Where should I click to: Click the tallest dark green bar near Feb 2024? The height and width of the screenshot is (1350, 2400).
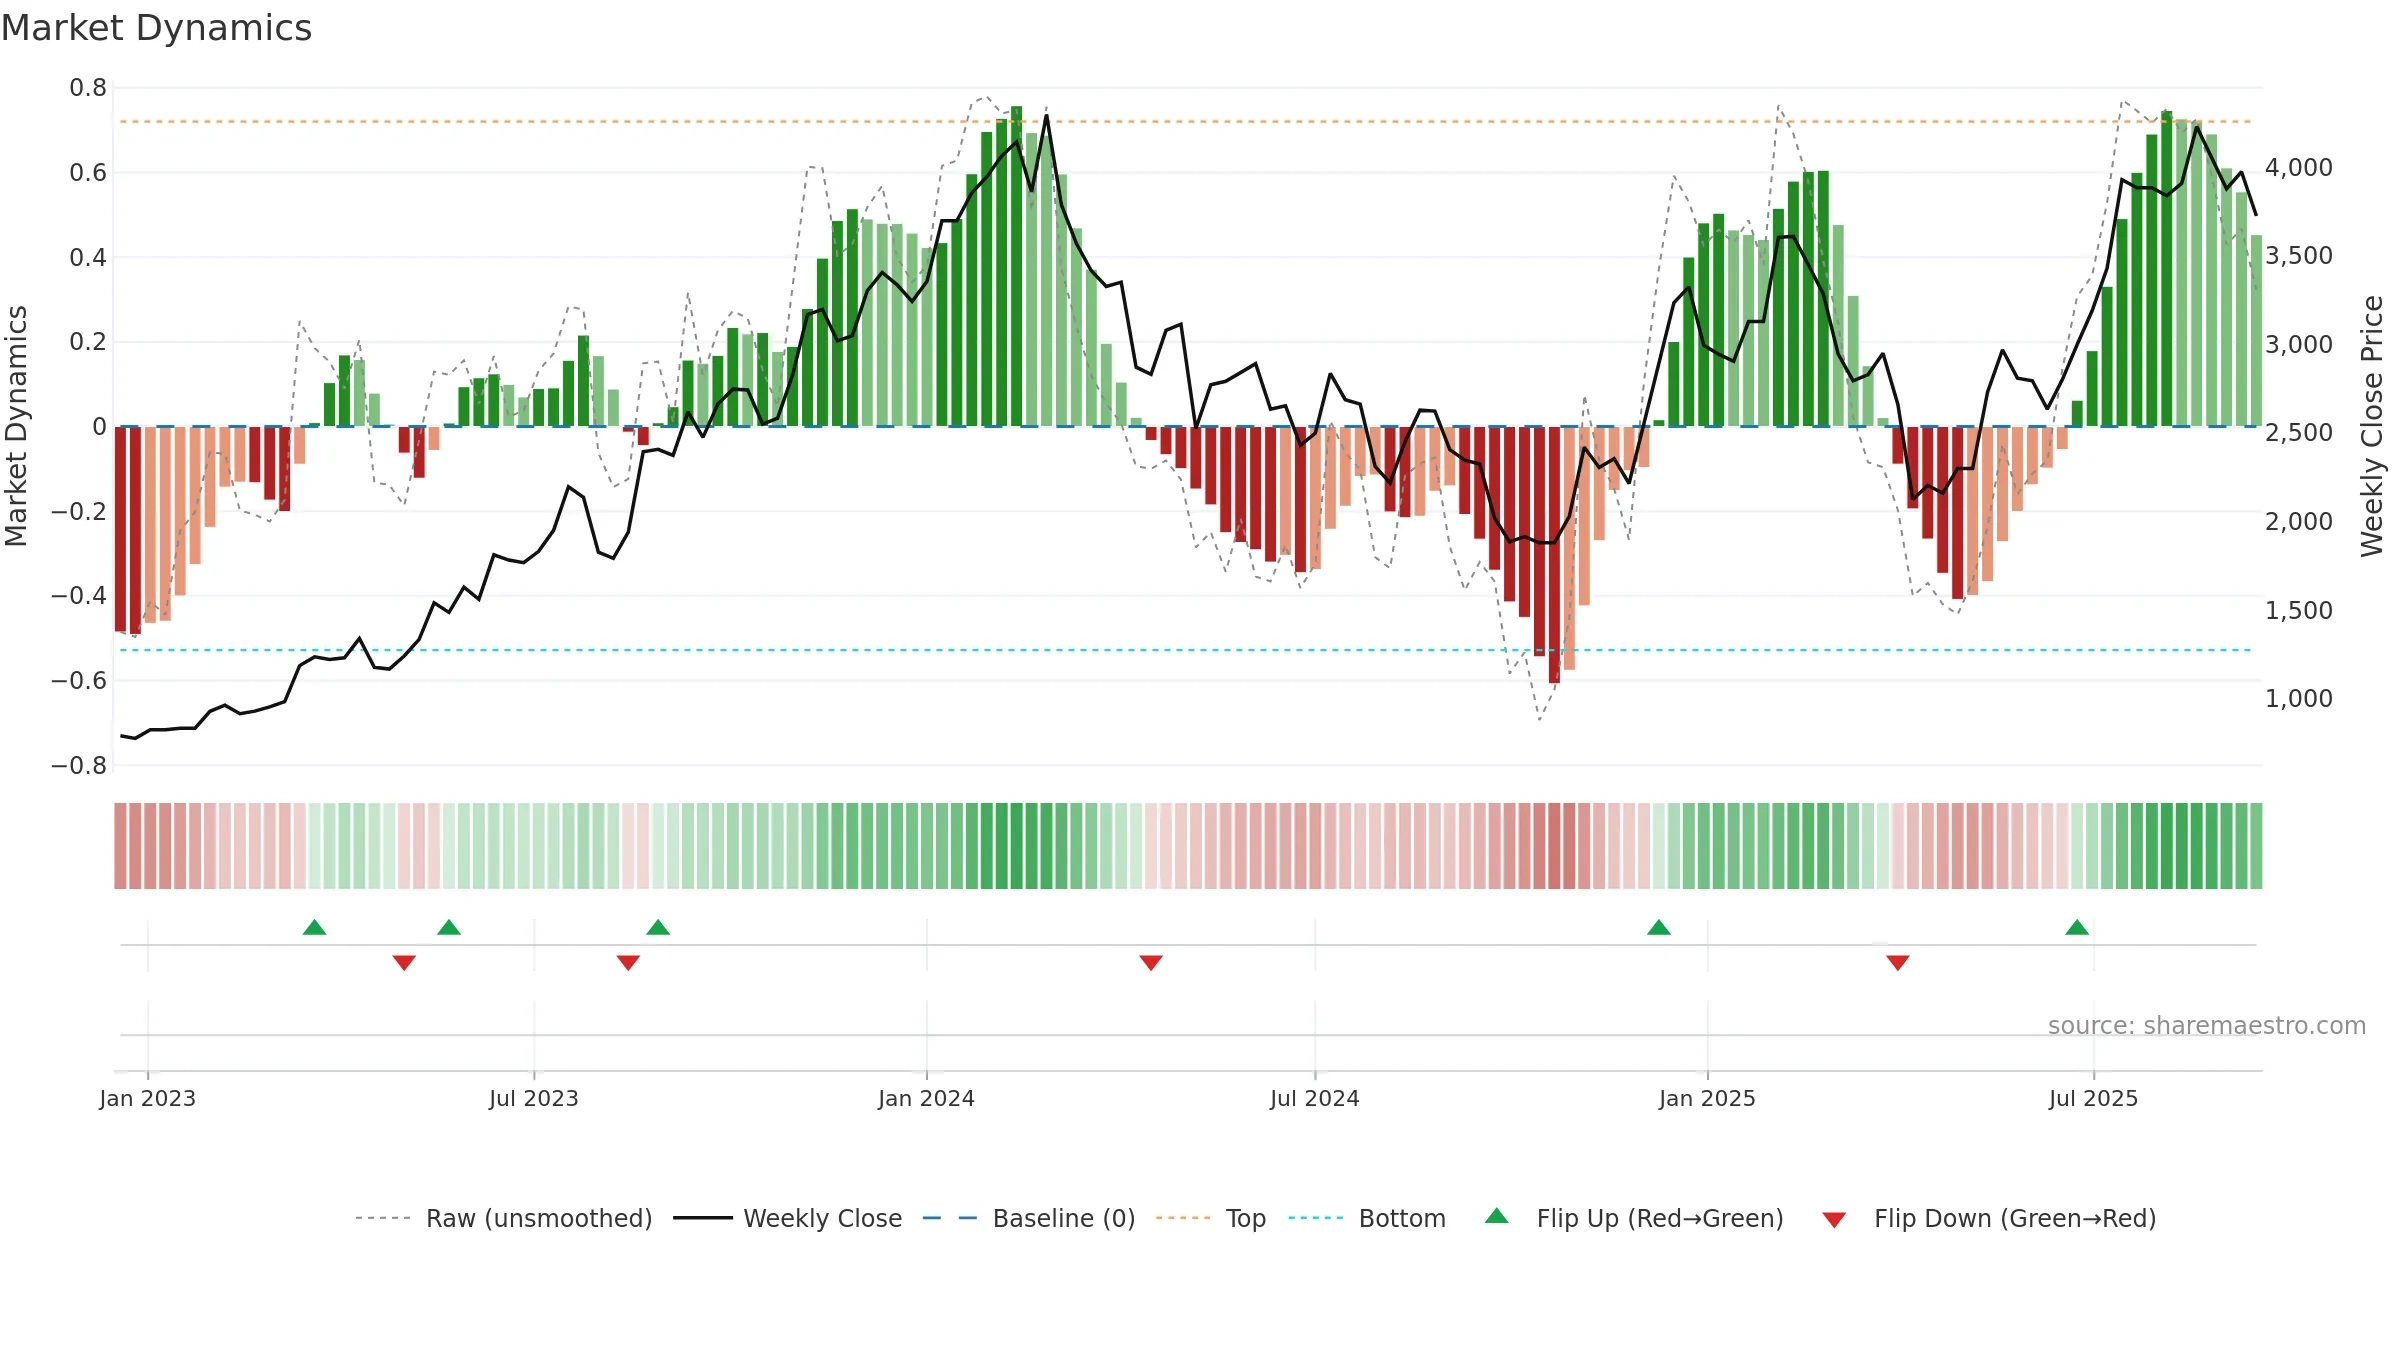point(1016,266)
